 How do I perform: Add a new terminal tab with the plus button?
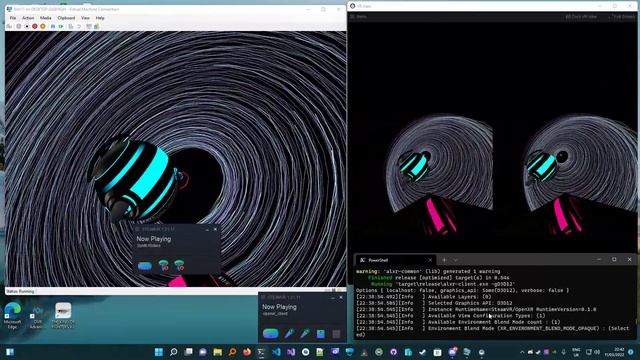[x=444, y=260]
